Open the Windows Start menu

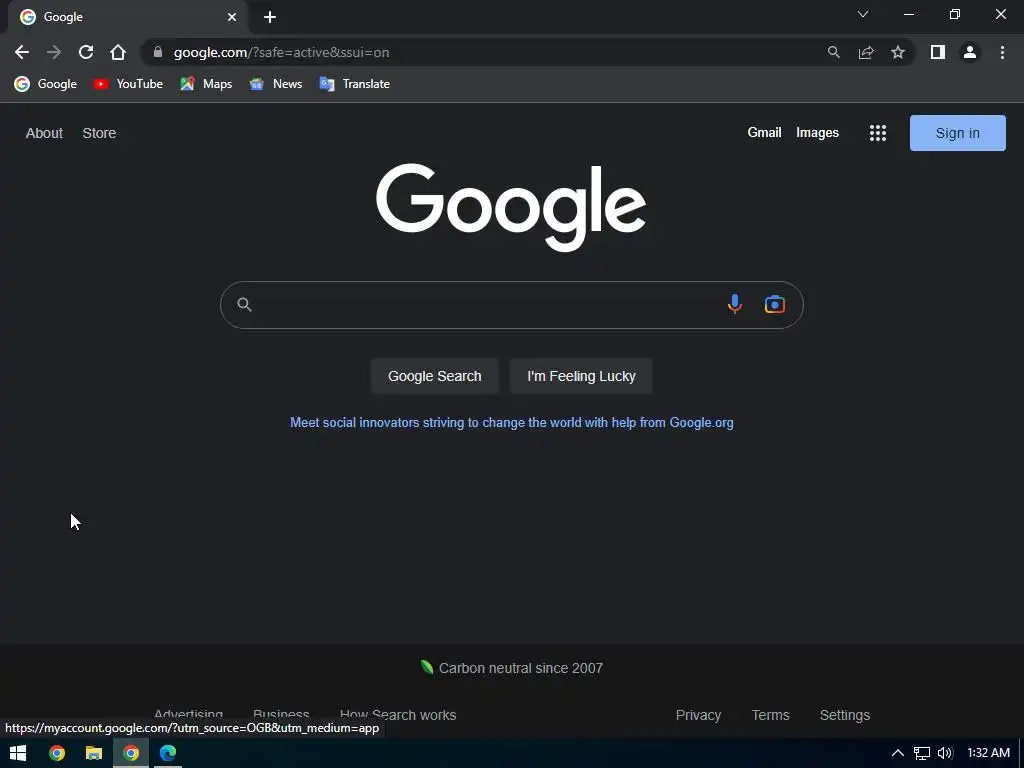tap(18, 753)
